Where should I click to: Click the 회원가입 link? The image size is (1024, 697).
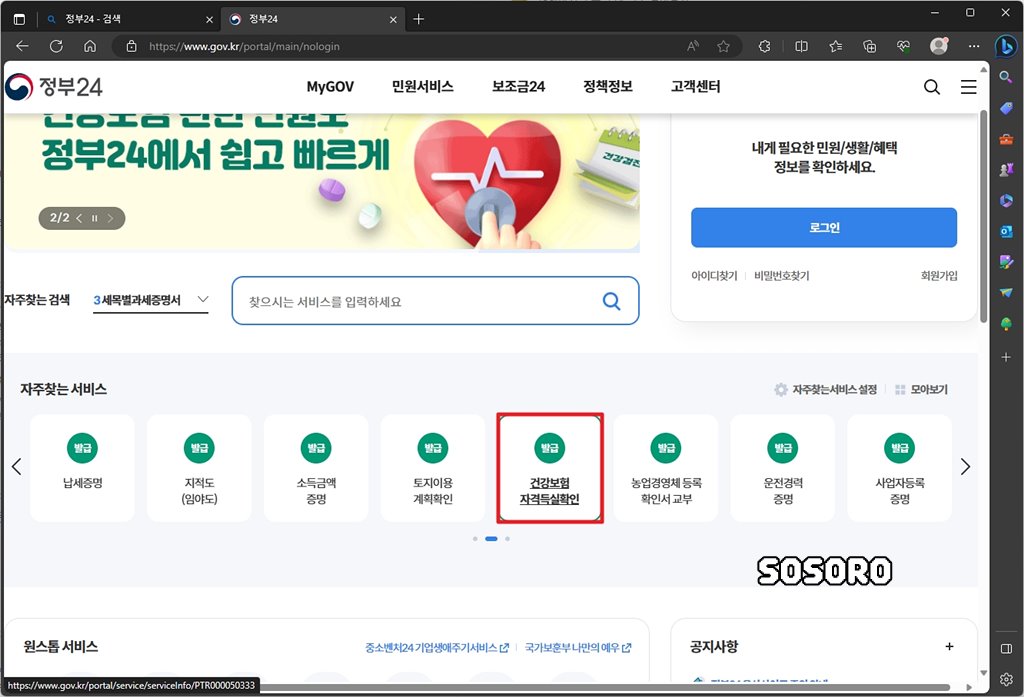click(x=939, y=276)
